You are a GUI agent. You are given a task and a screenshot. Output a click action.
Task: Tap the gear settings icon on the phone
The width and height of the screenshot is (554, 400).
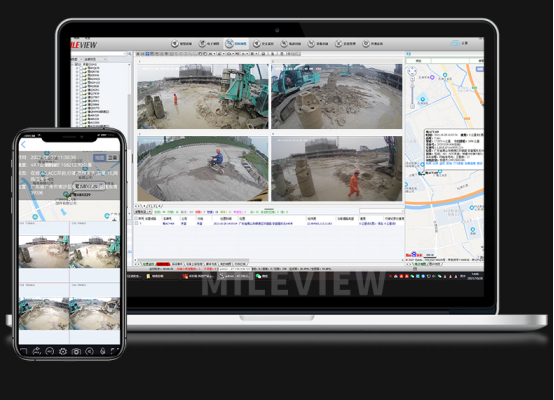click(x=63, y=351)
